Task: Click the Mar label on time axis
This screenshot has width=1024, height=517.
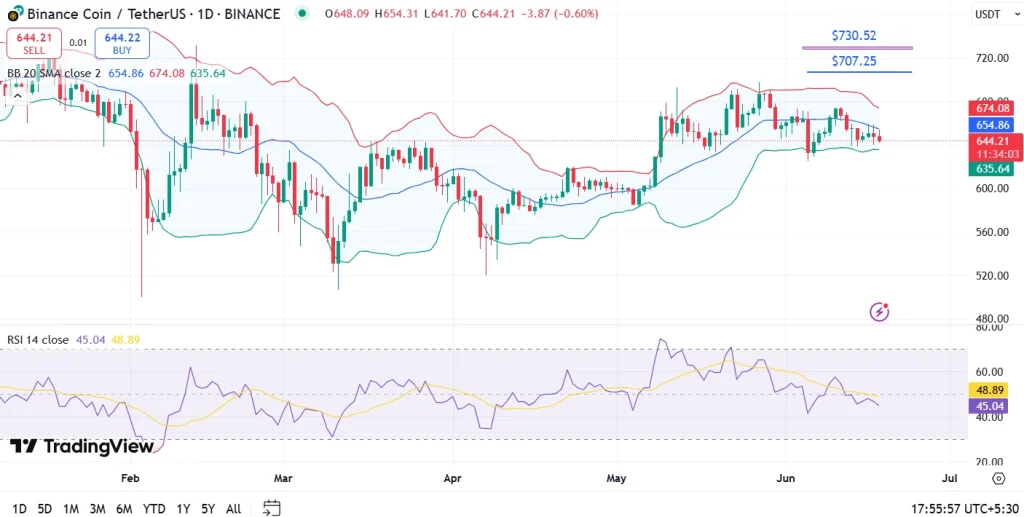Action: tap(283, 478)
